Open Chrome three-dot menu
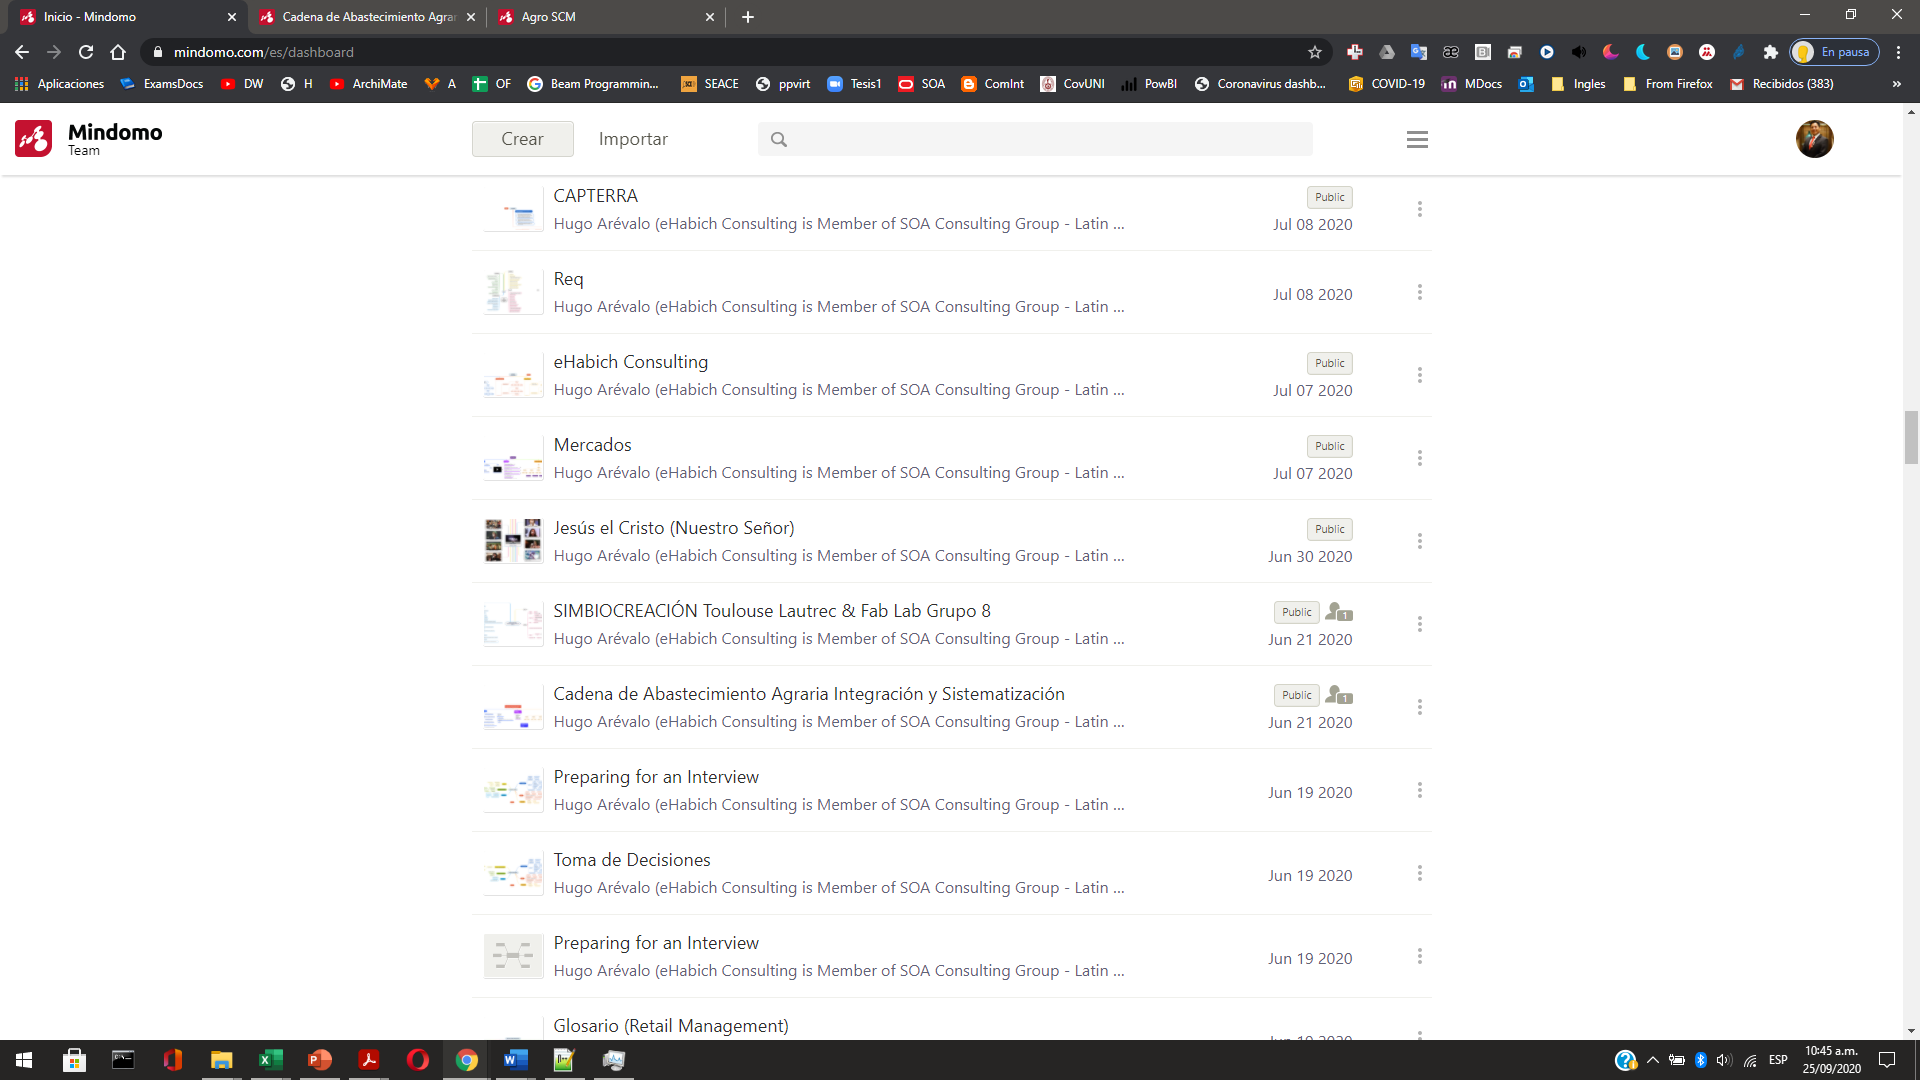Viewport: 1920px width, 1080px height. coord(1898,52)
